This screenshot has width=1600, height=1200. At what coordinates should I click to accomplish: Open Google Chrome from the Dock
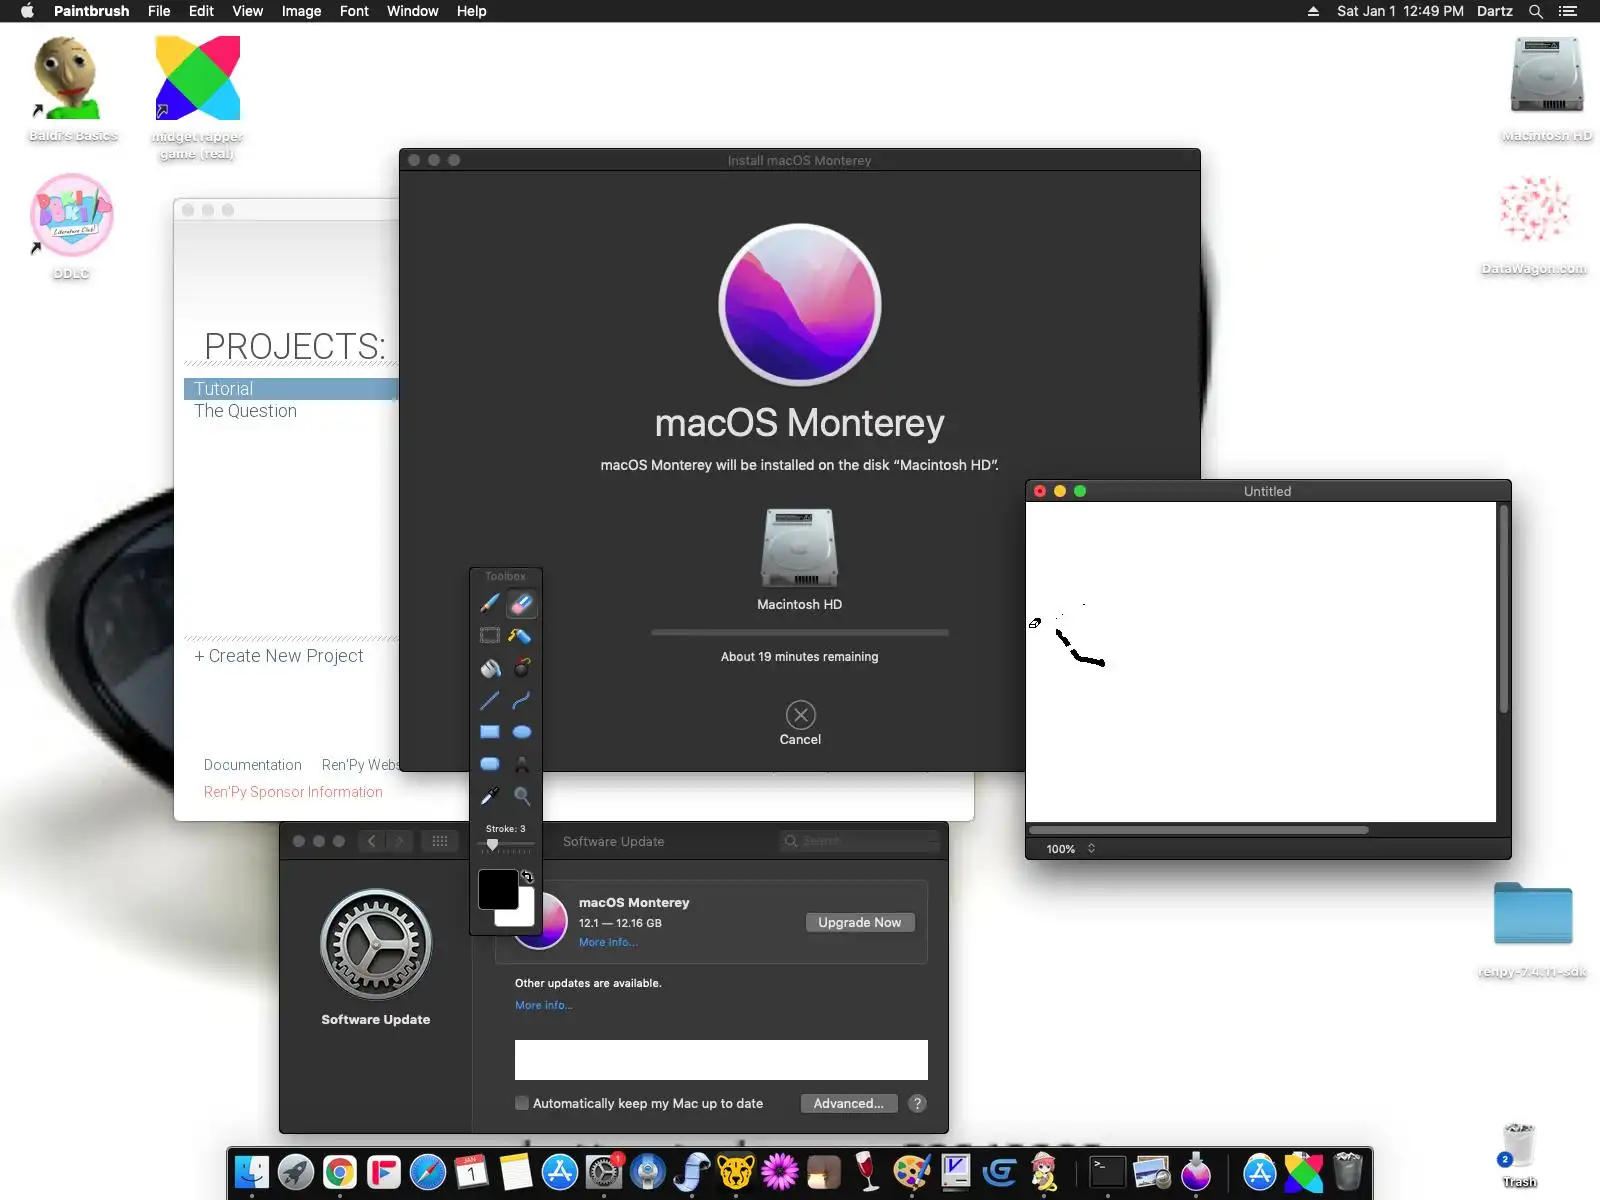340,1172
